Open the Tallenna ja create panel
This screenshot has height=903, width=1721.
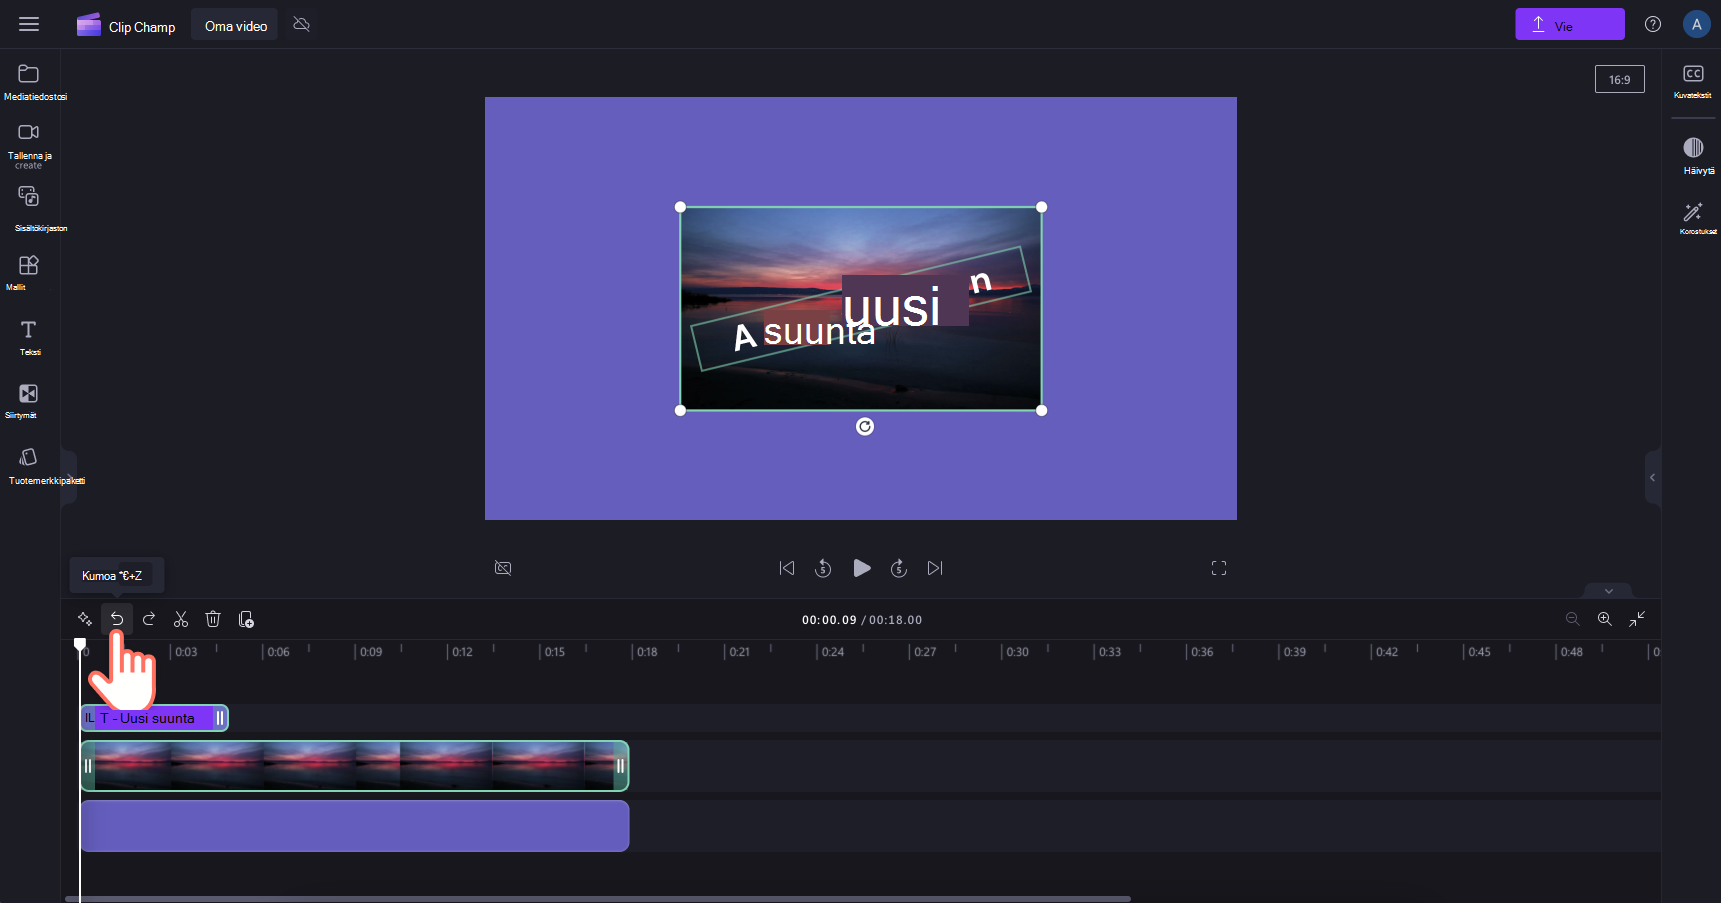29,145
